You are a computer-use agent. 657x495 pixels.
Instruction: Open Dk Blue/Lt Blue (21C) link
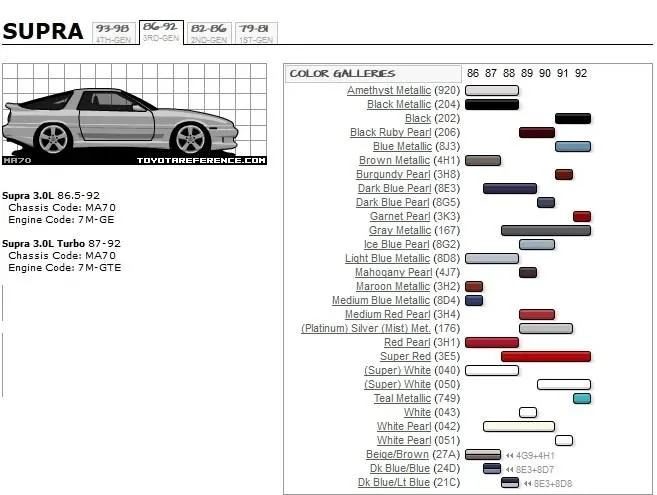pos(394,483)
